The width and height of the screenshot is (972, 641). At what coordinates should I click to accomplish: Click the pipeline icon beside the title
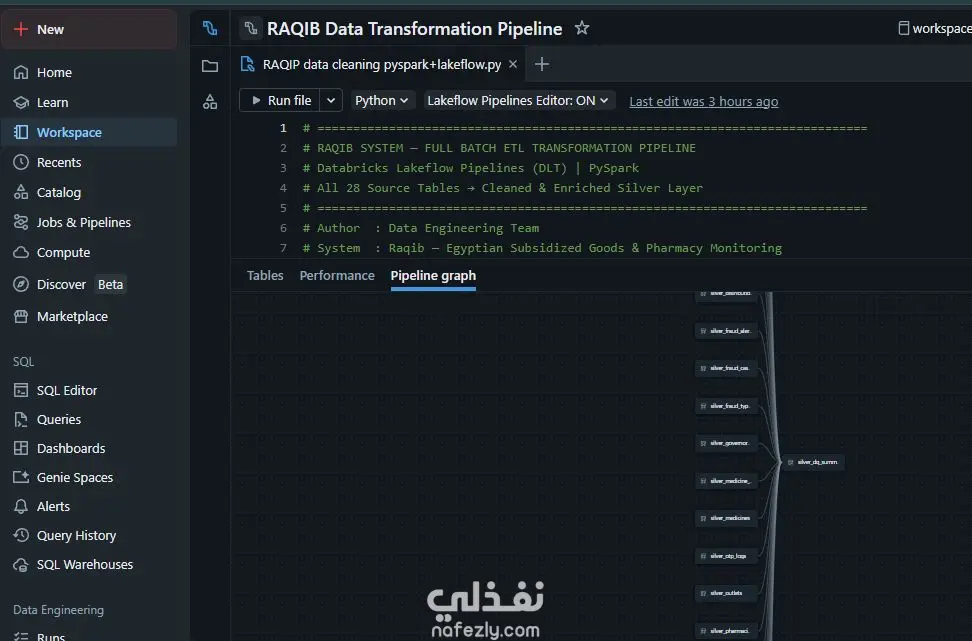(x=251, y=29)
